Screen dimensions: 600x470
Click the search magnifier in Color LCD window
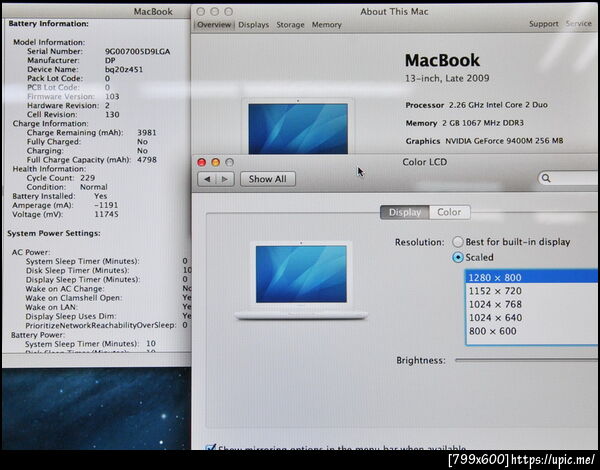[546, 178]
